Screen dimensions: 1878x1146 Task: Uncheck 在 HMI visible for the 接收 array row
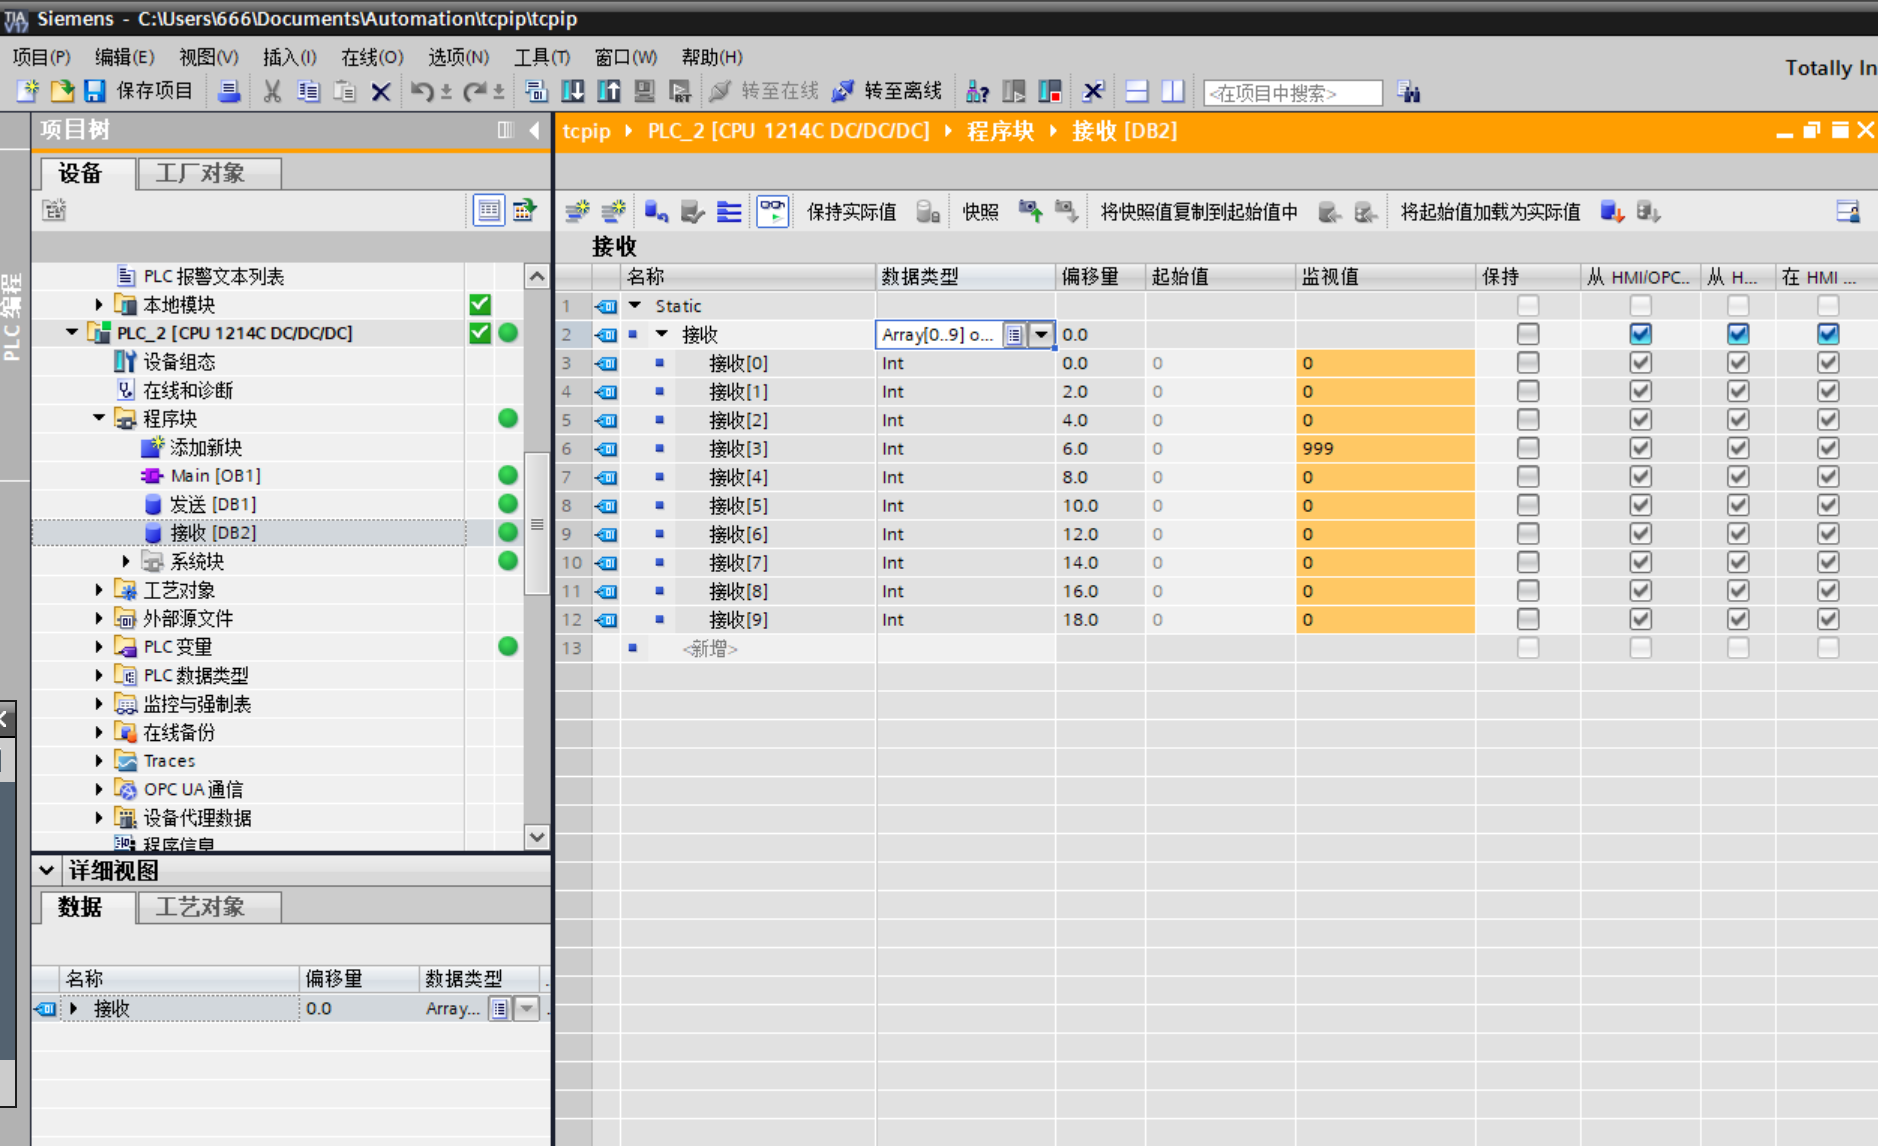click(1828, 334)
